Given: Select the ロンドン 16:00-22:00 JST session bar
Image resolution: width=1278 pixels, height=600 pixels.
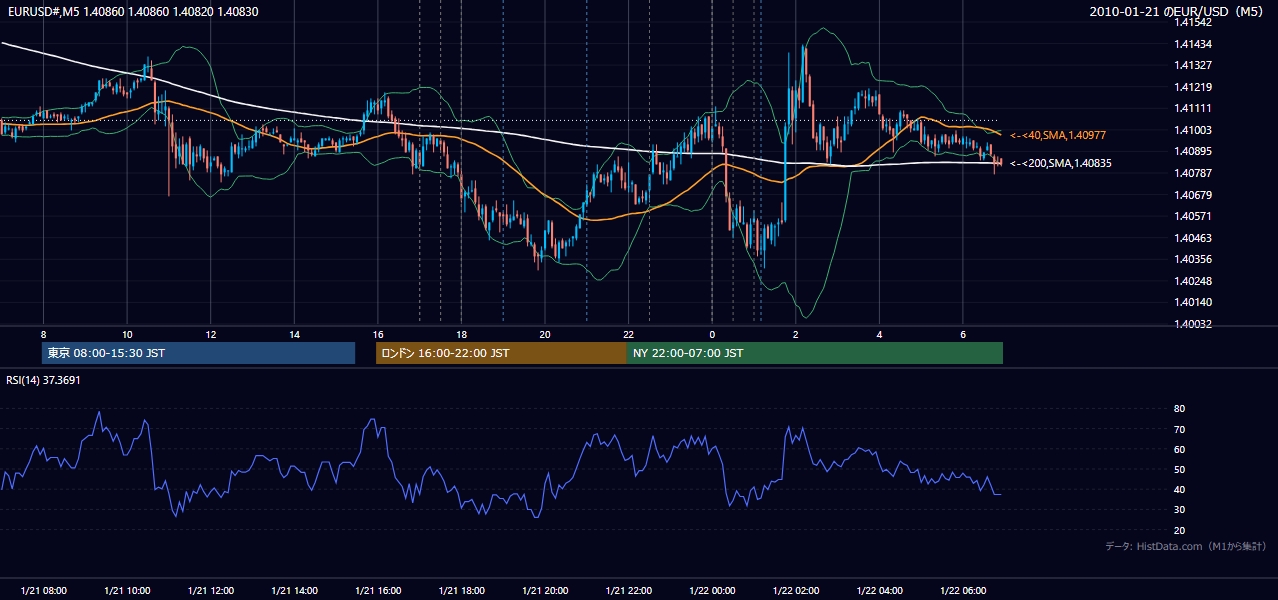Looking at the screenshot, I should pos(501,353).
